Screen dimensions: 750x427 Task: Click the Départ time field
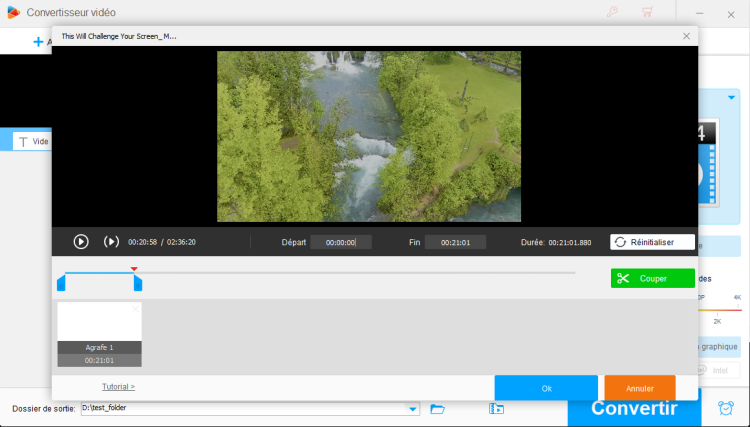pos(340,242)
